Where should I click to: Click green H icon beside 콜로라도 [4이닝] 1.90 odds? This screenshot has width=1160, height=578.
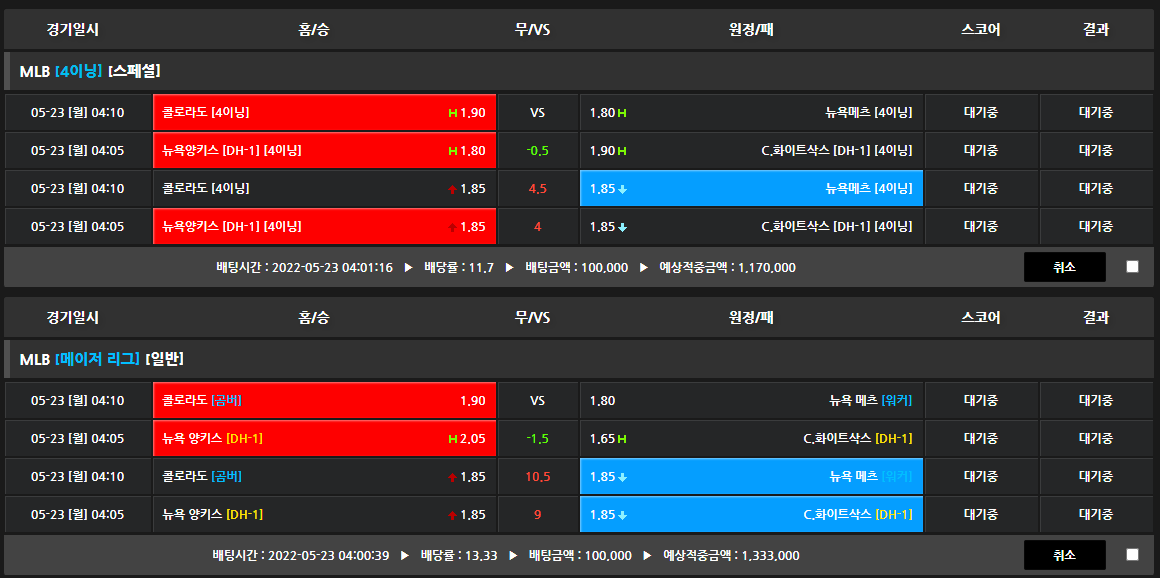point(452,113)
